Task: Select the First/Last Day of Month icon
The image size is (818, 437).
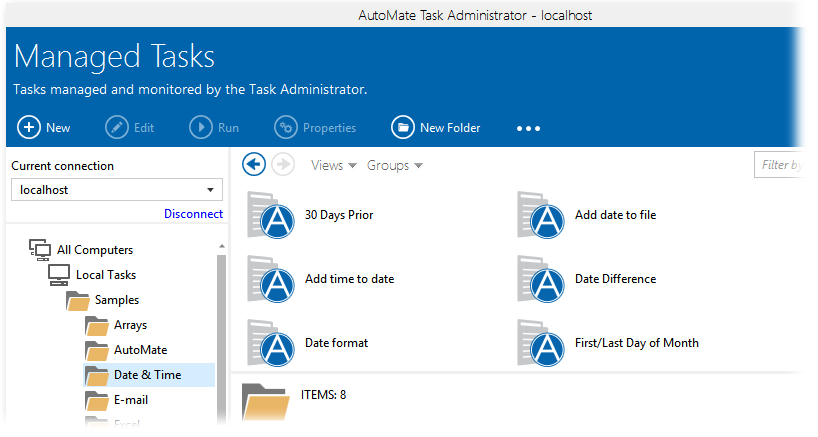Action: point(540,343)
